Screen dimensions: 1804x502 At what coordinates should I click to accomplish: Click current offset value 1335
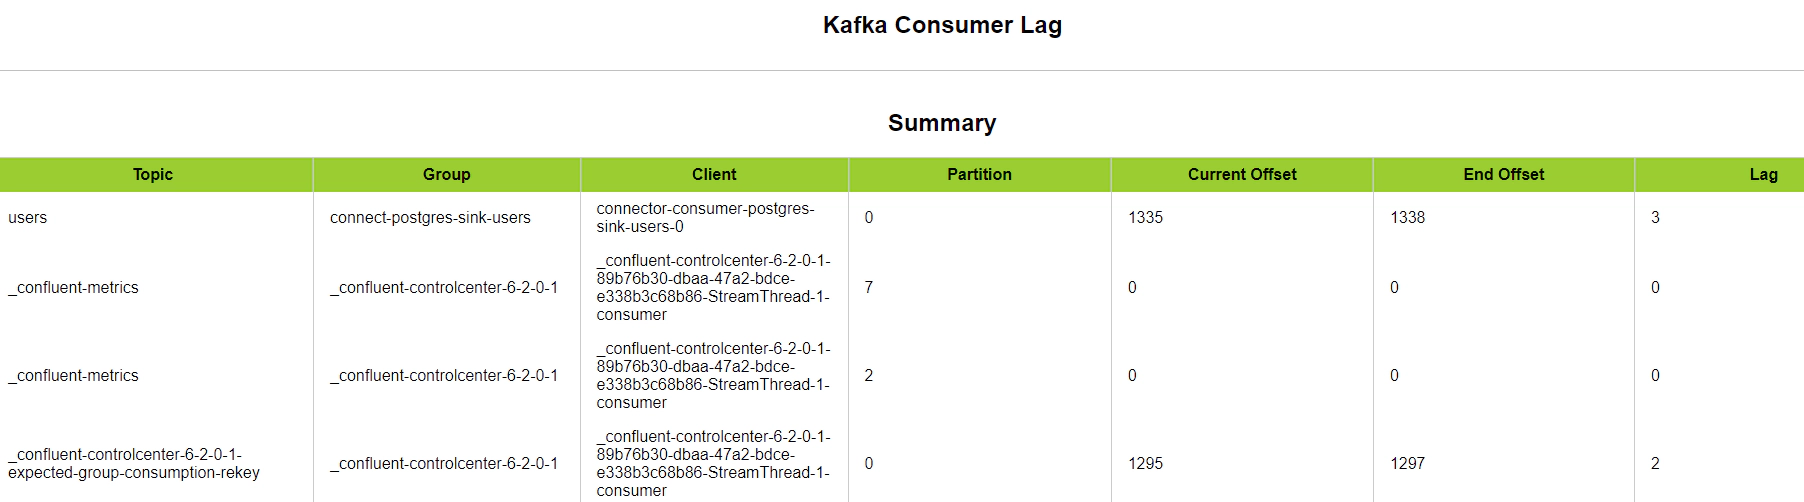coord(1145,217)
